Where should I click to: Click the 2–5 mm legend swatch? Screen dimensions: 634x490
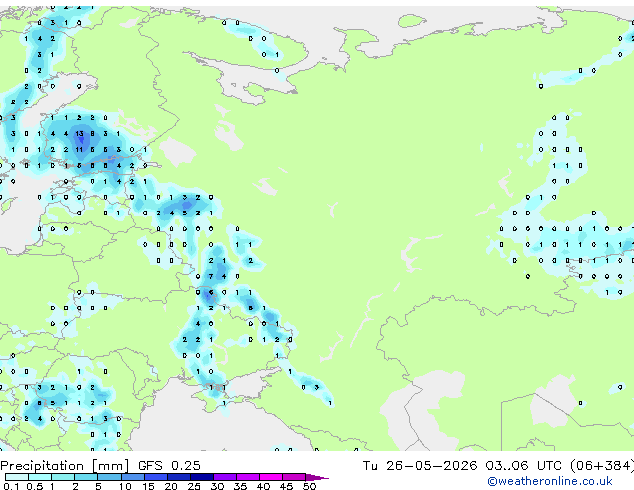[86, 477]
